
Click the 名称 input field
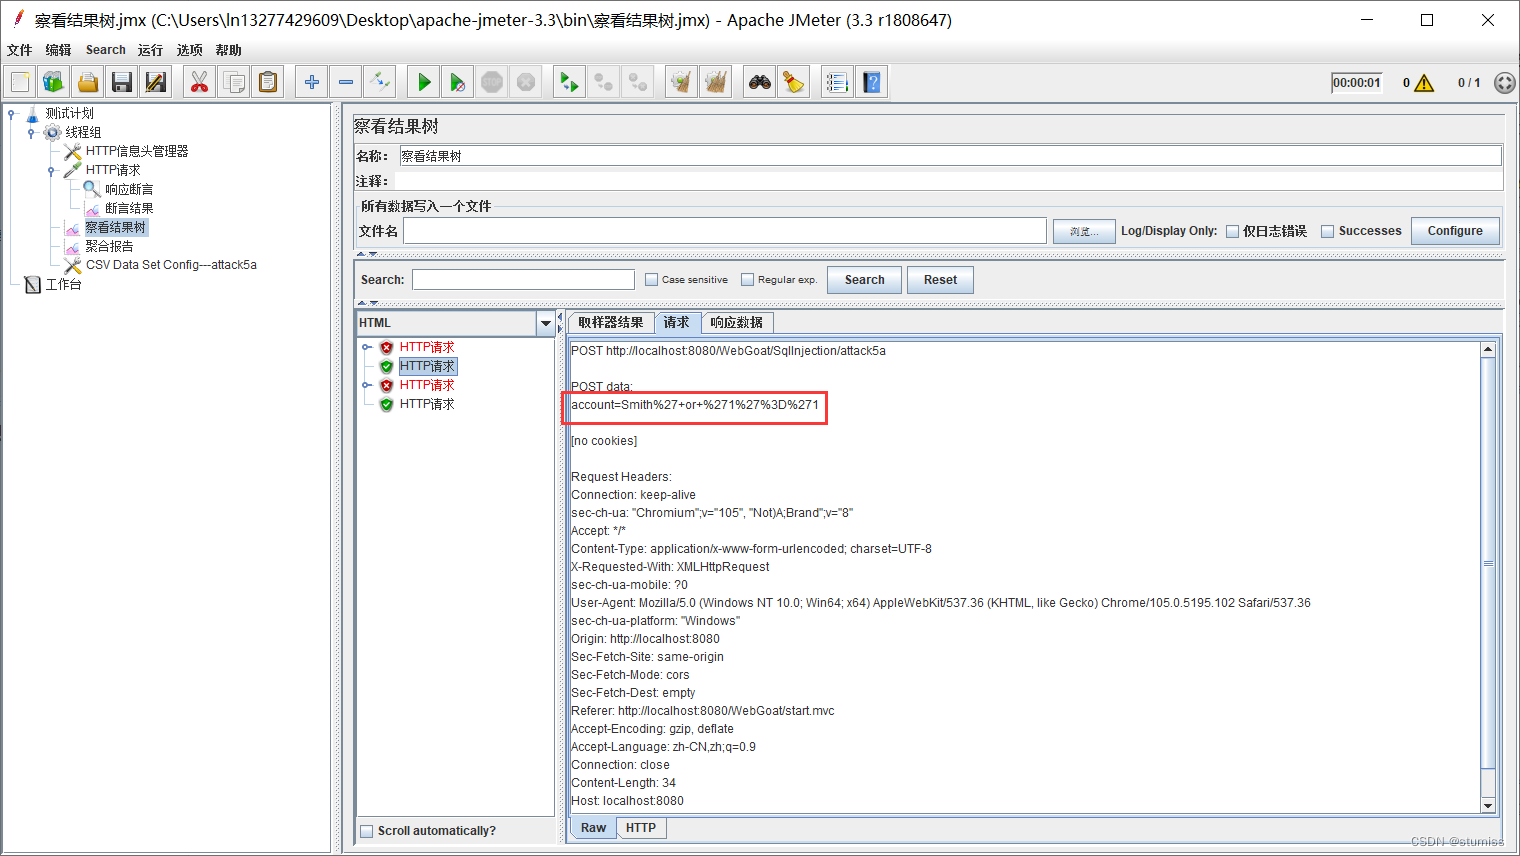coord(950,156)
